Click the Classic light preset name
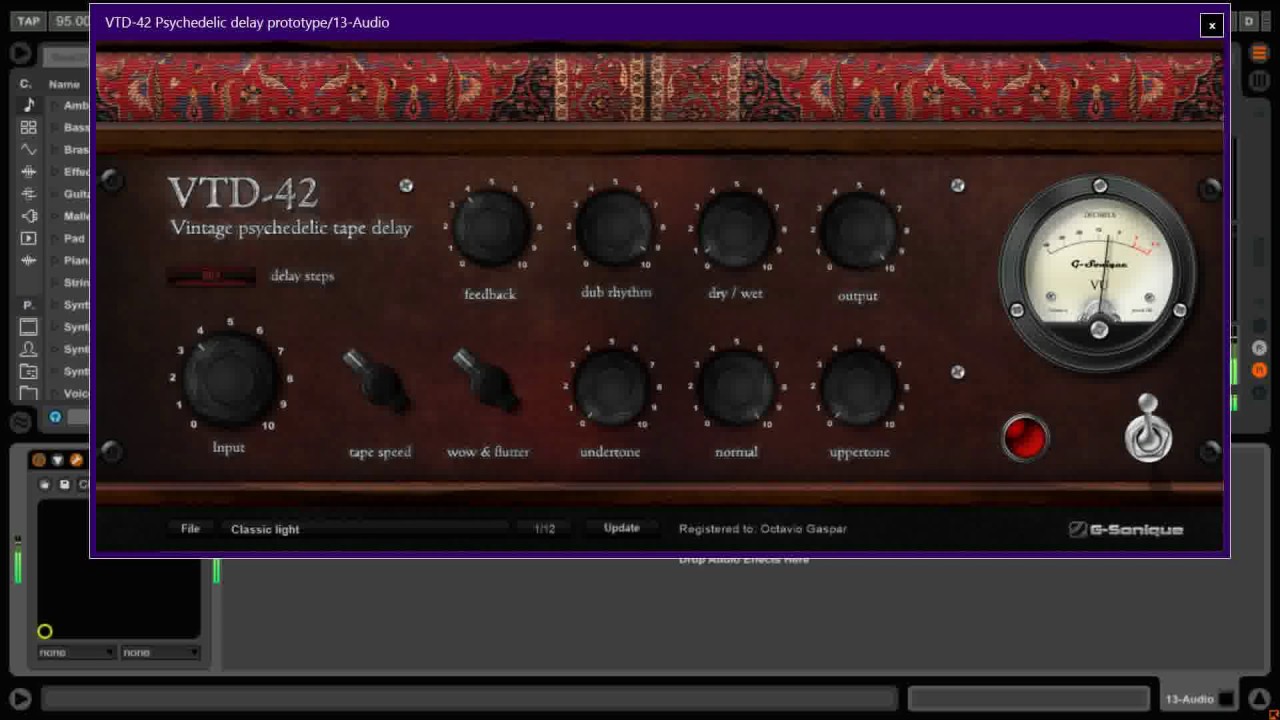 (265, 529)
